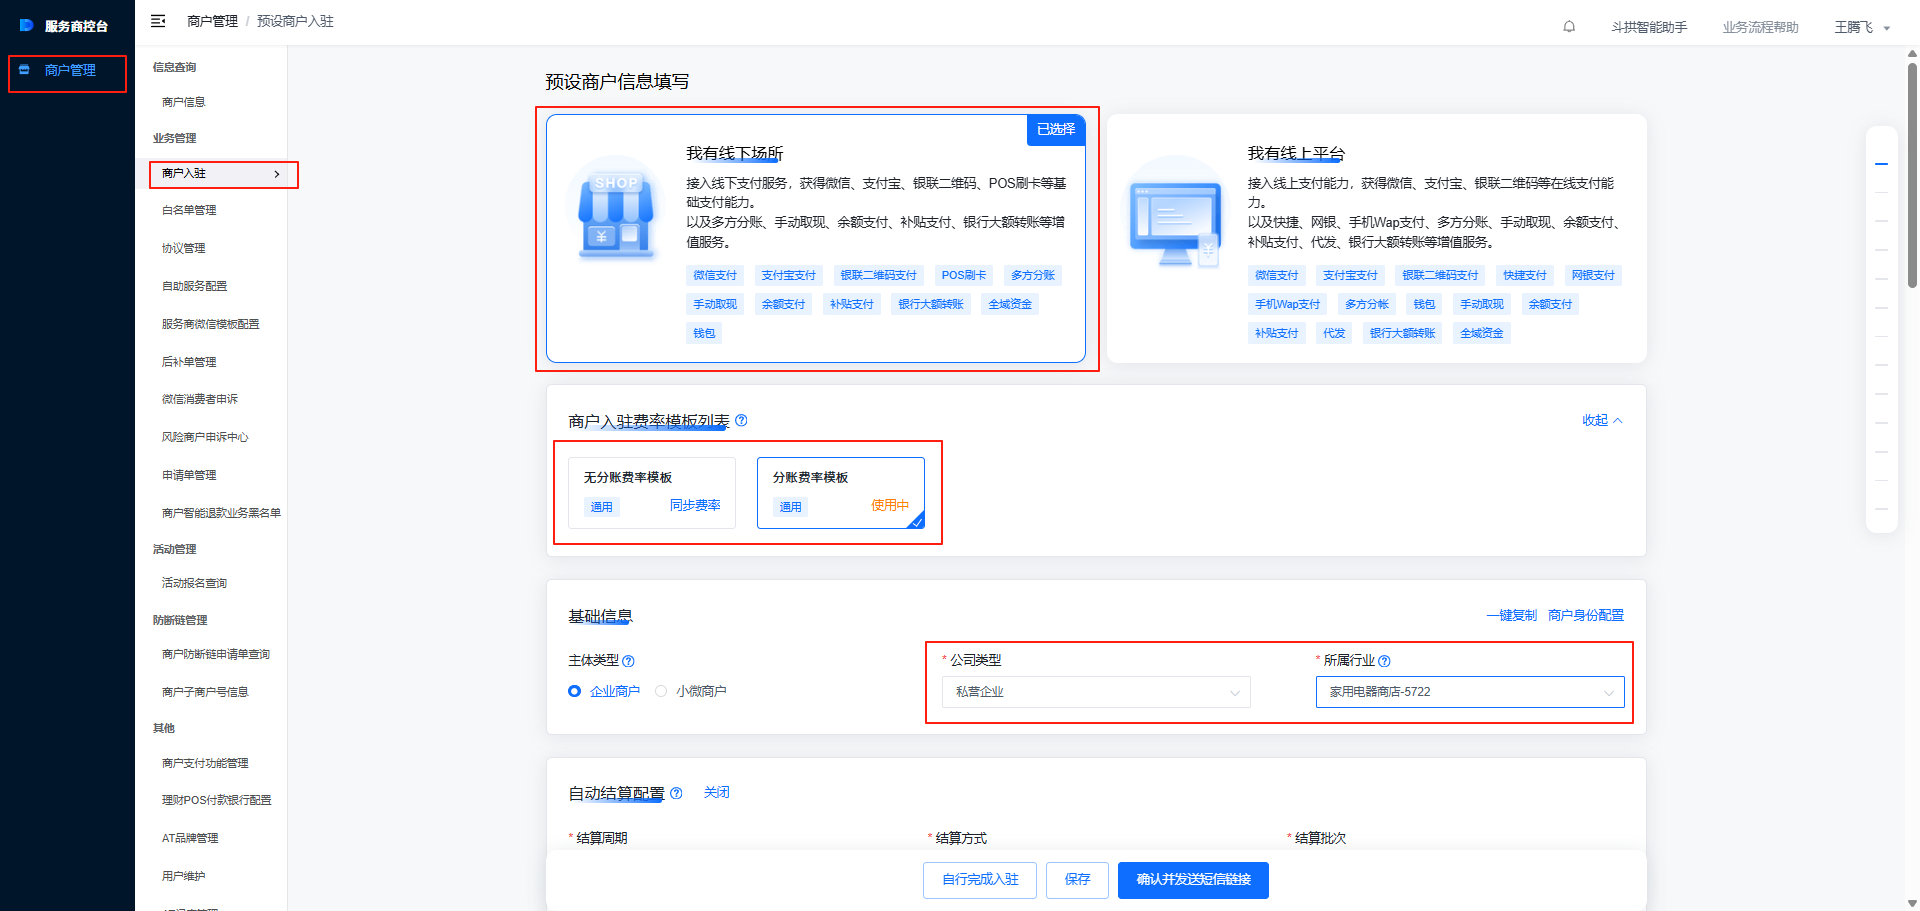Viewport: 1920px width, 911px height.
Task: Open the notification bell icon
Action: tap(1569, 27)
